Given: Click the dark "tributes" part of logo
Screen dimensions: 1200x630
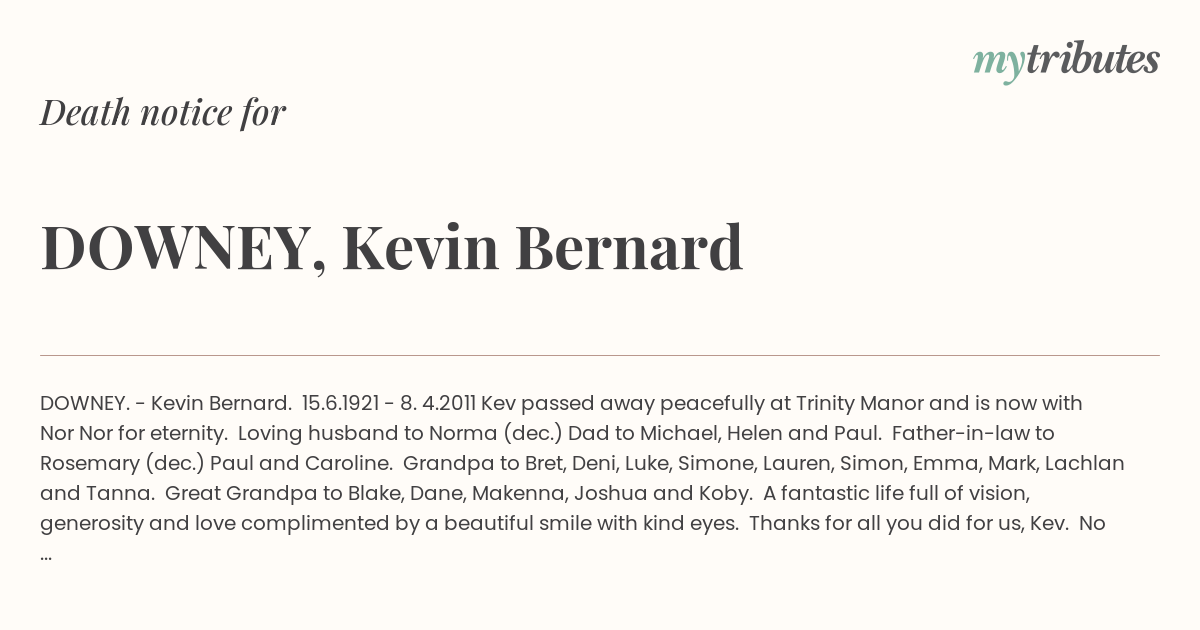Looking at the screenshot, I should [1092, 59].
